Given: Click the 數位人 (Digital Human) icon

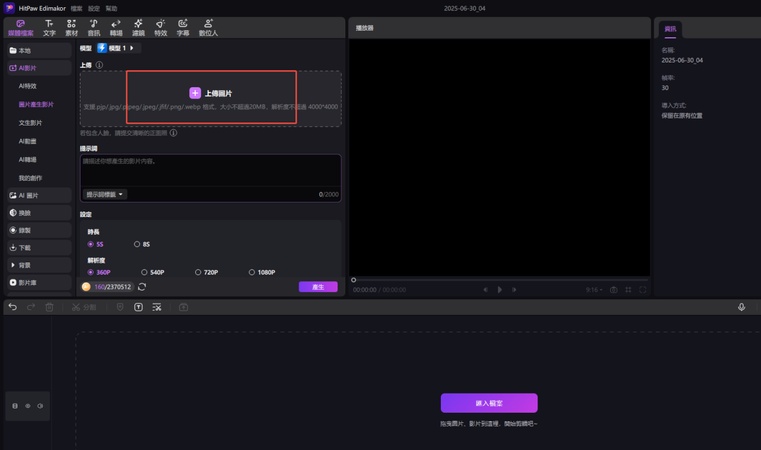Looking at the screenshot, I should point(208,27).
